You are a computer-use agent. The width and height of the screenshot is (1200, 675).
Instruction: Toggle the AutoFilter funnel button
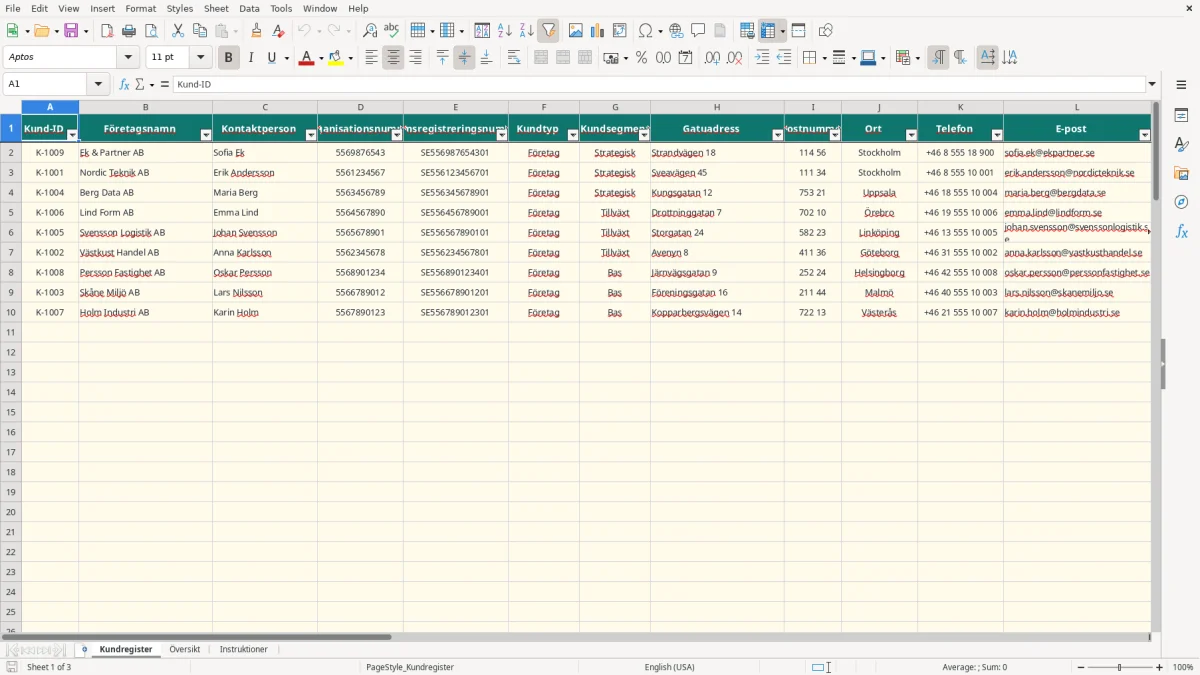click(x=548, y=31)
